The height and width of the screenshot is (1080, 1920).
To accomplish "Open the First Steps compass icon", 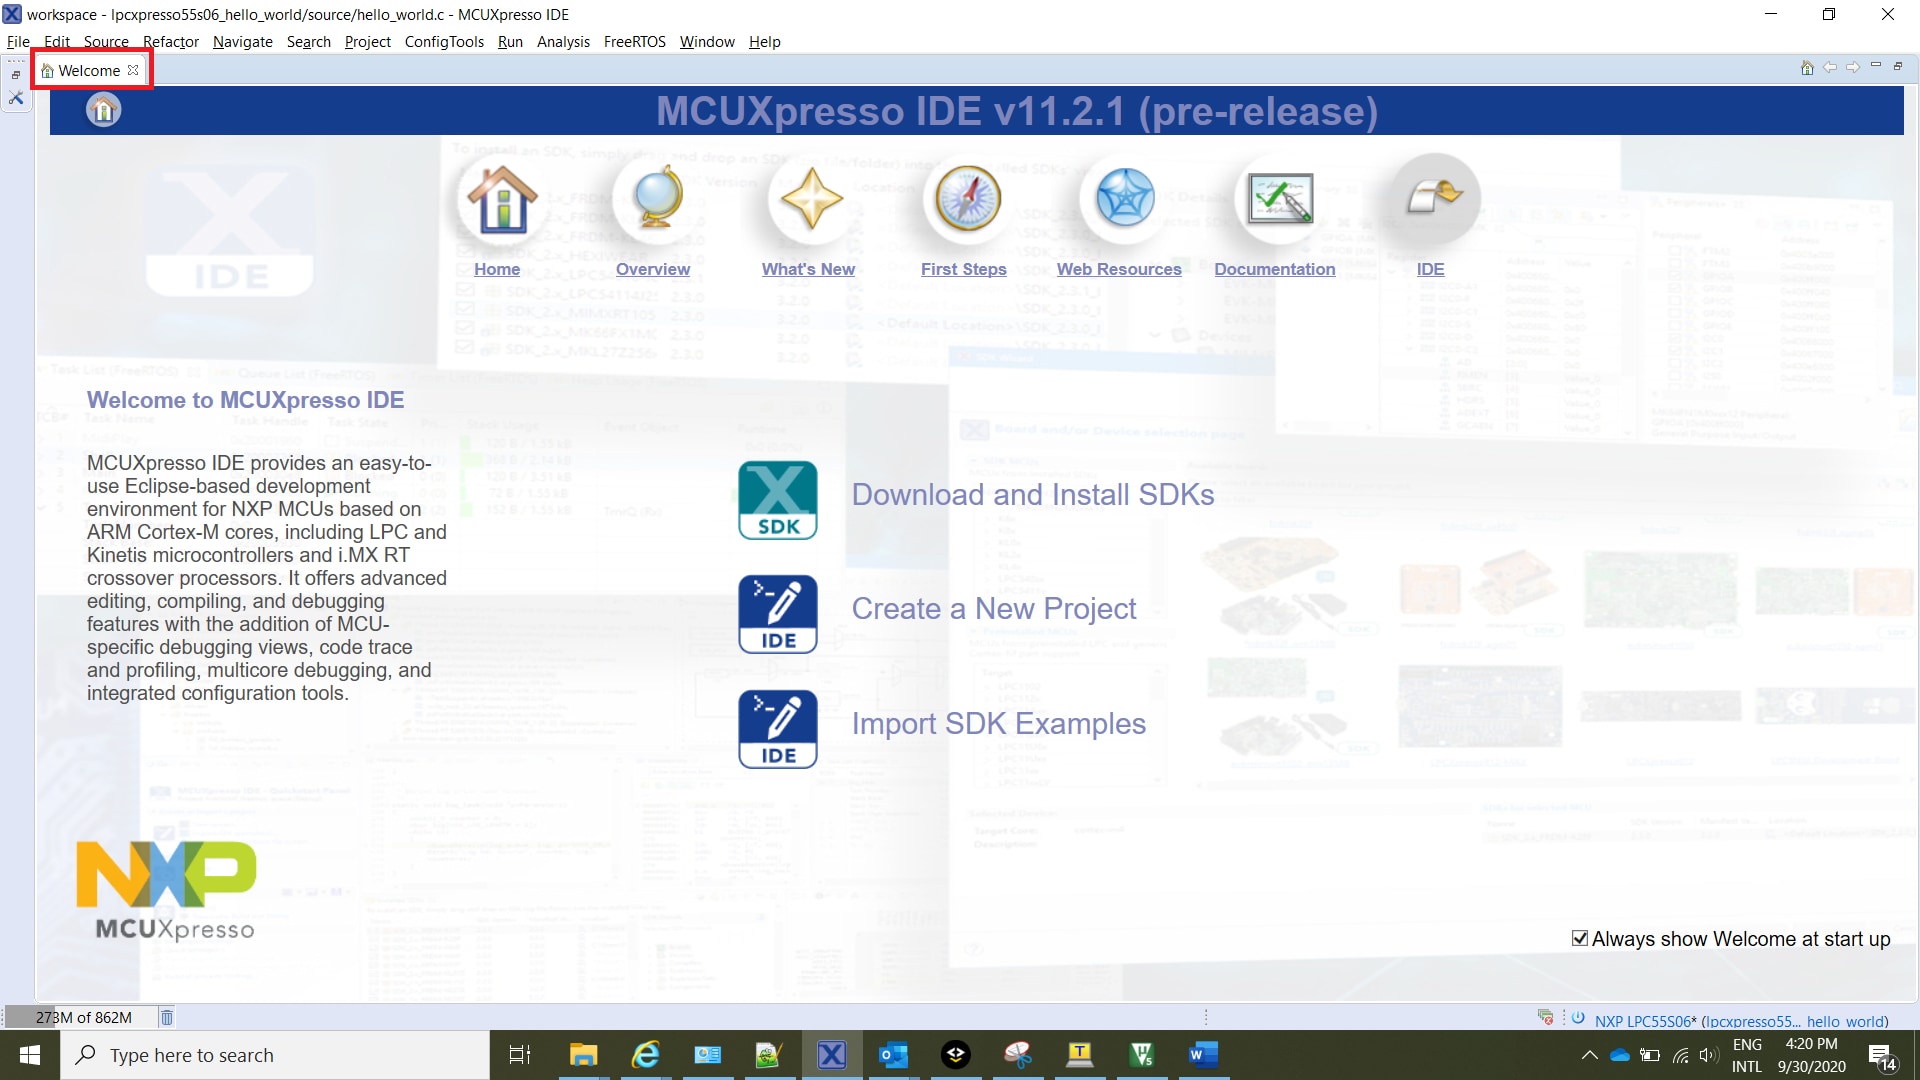I will click(967, 199).
